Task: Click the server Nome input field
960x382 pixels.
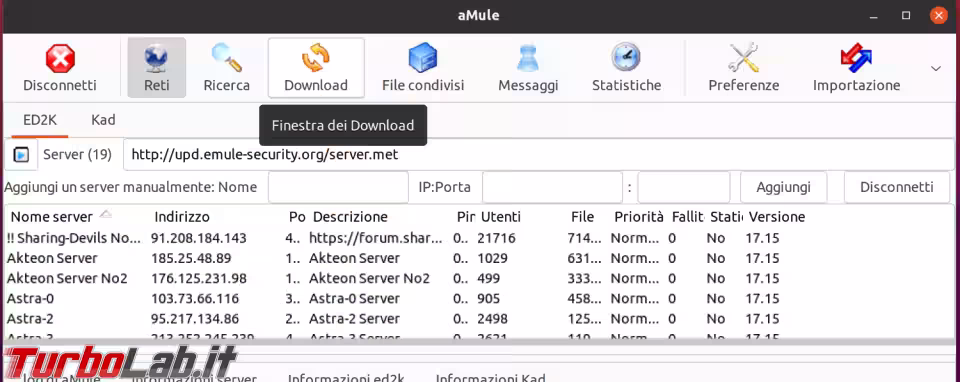Action: click(x=338, y=187)
